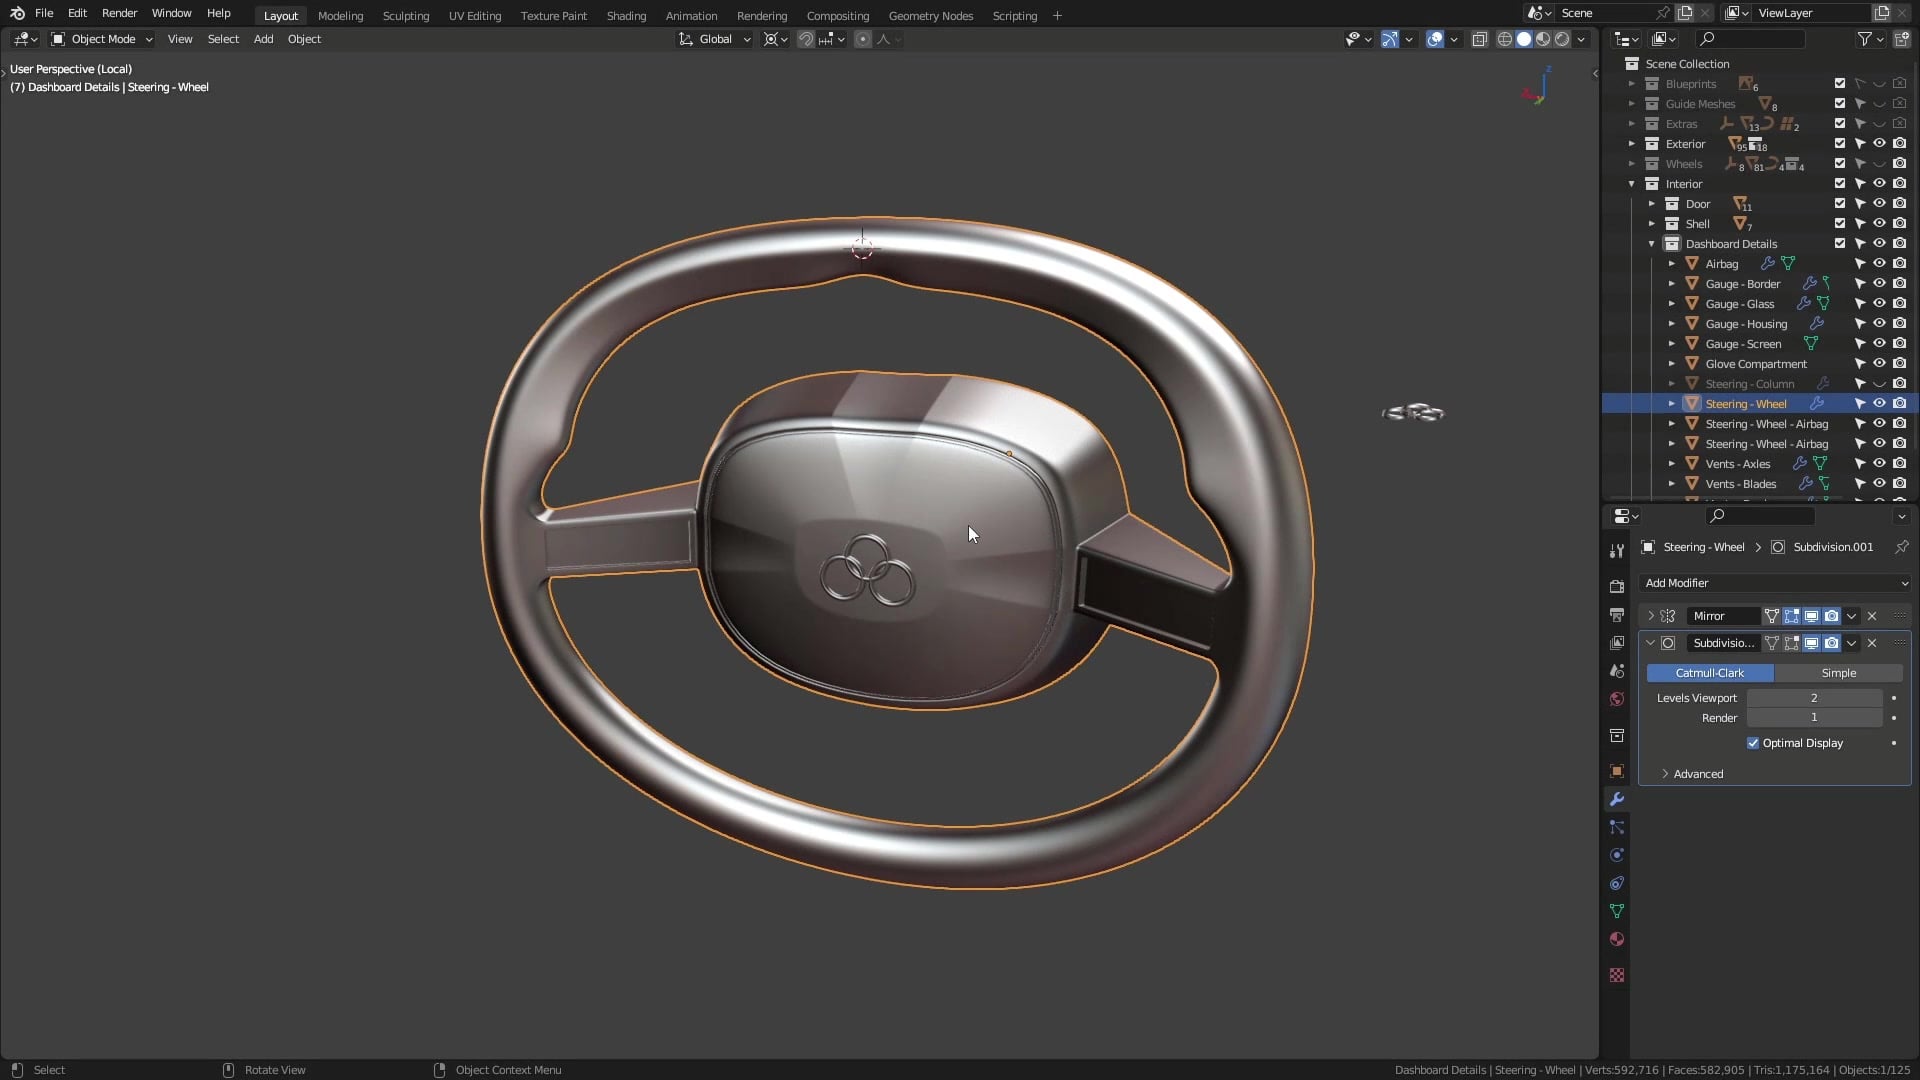This screenshot has height=1080, width=1920.
Task: Click the Render levels value field
Action: click(x=1814, y=718)
